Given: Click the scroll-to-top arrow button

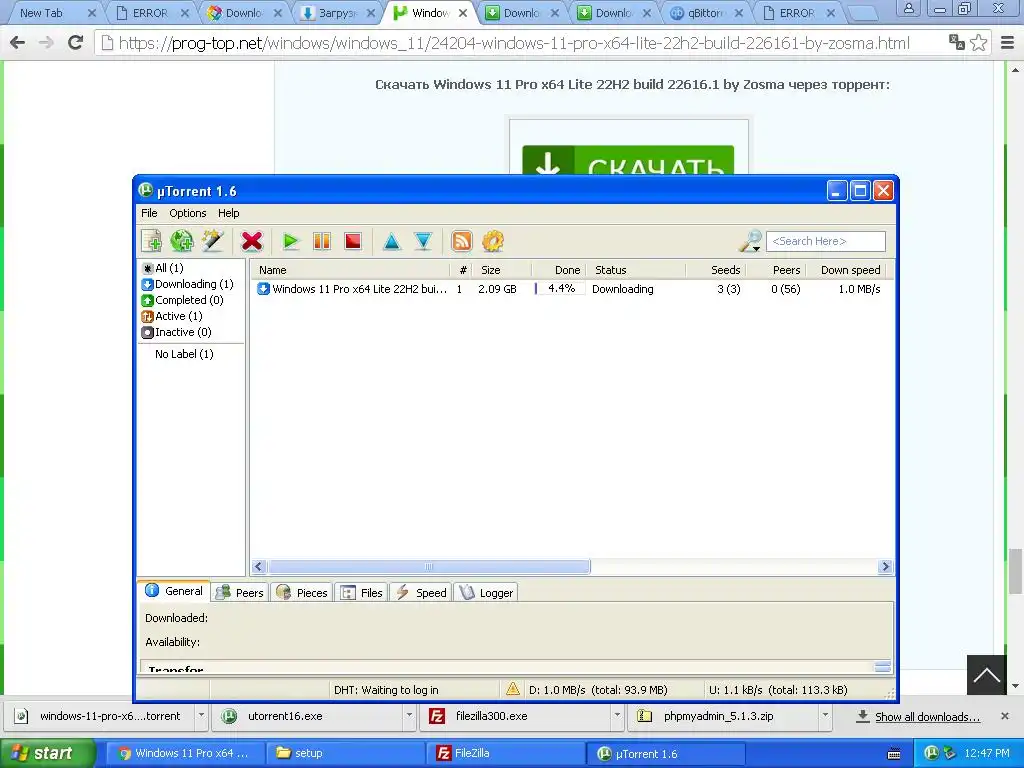Looking at the screenshot, I should [986, 675].
